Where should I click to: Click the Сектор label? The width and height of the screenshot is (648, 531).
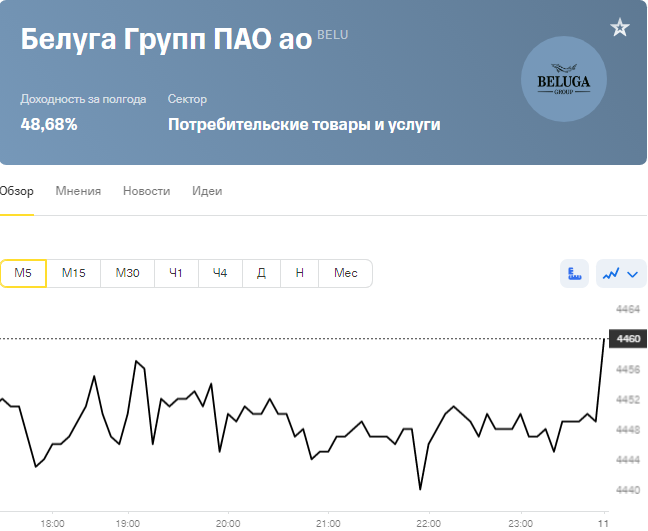187,99
